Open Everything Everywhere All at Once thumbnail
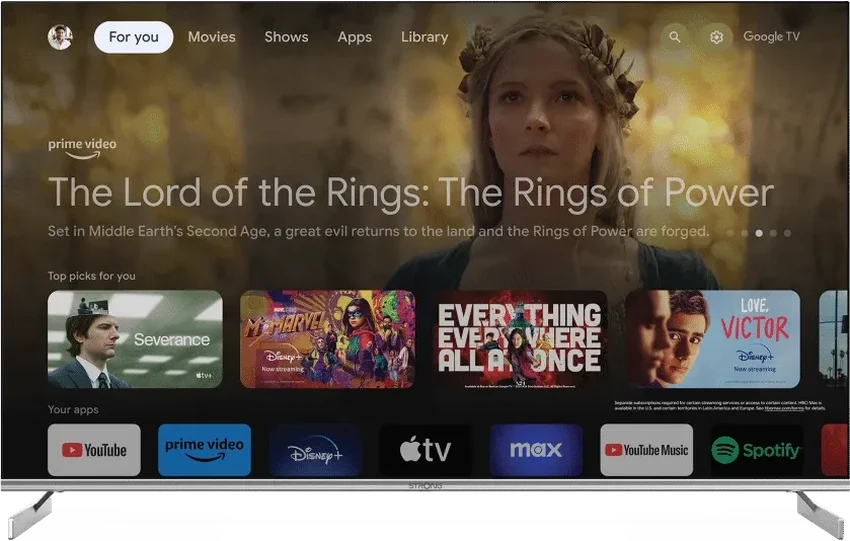The width and height of the screenshot is (850, 541). 520,339
